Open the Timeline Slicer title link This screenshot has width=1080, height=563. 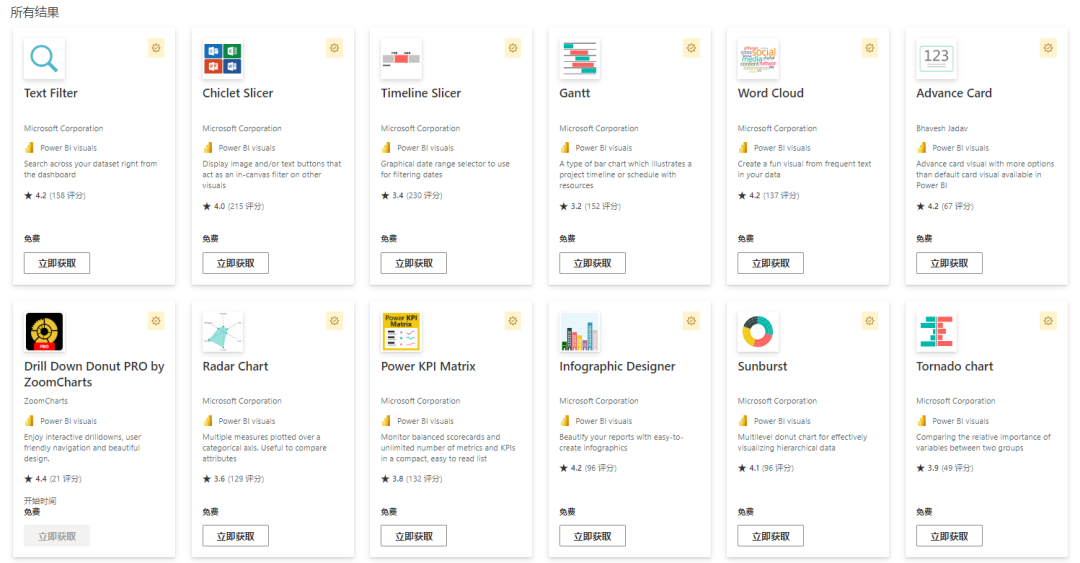(421, 93)
